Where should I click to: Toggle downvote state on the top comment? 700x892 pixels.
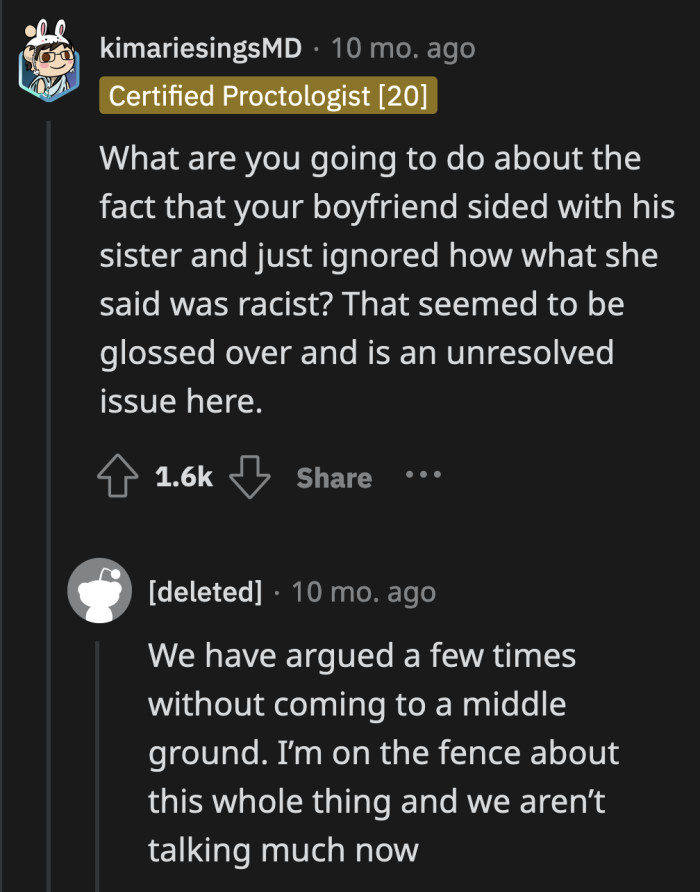tap(249, 477)
